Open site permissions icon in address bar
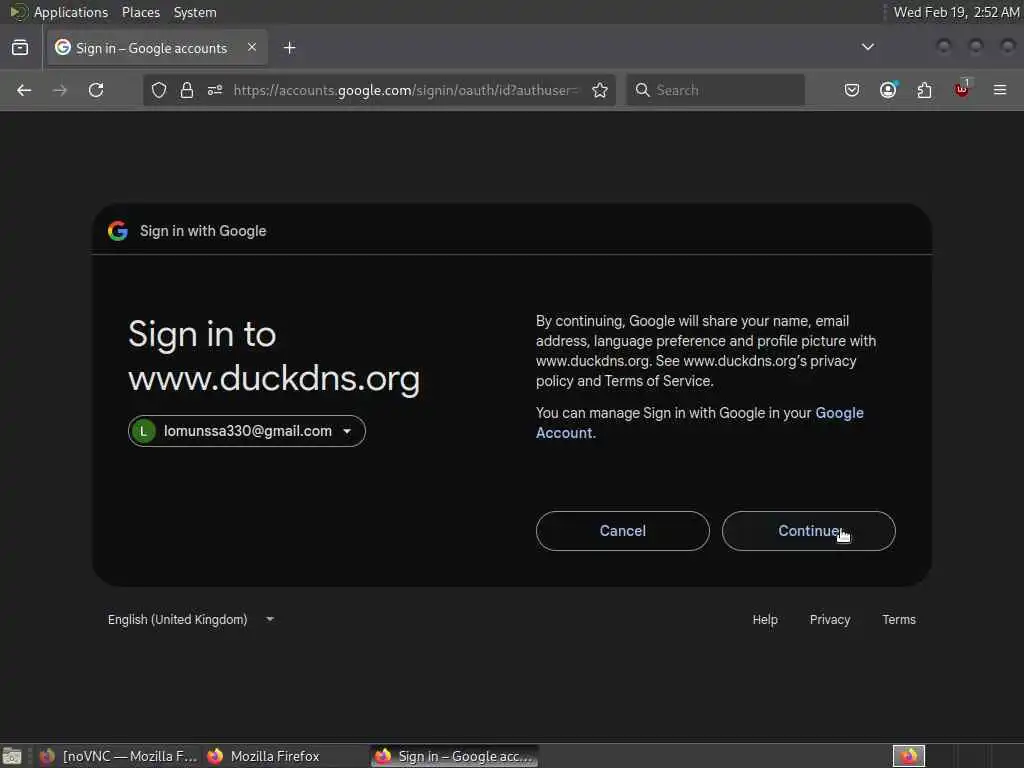This screenshot has width=1024, height=768. click(215, 90)
